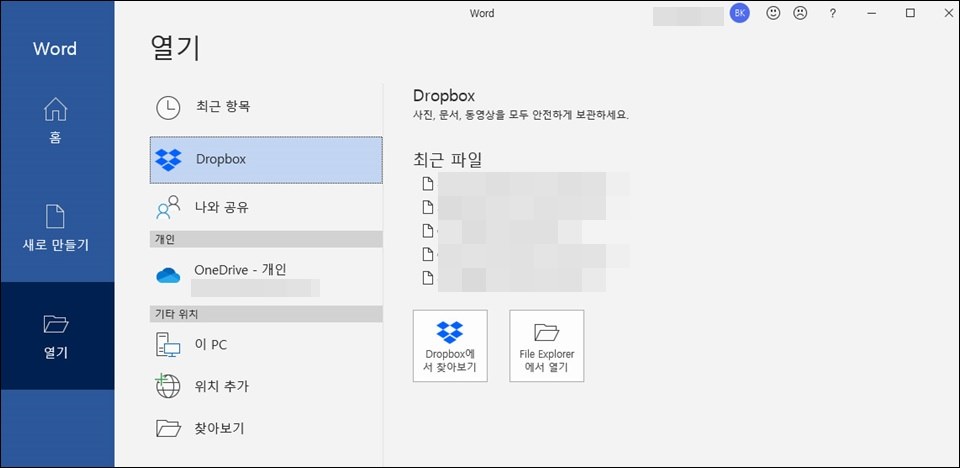
Task: Minimize the Word window
Action: pyautogui.click(x=872, y=13)
